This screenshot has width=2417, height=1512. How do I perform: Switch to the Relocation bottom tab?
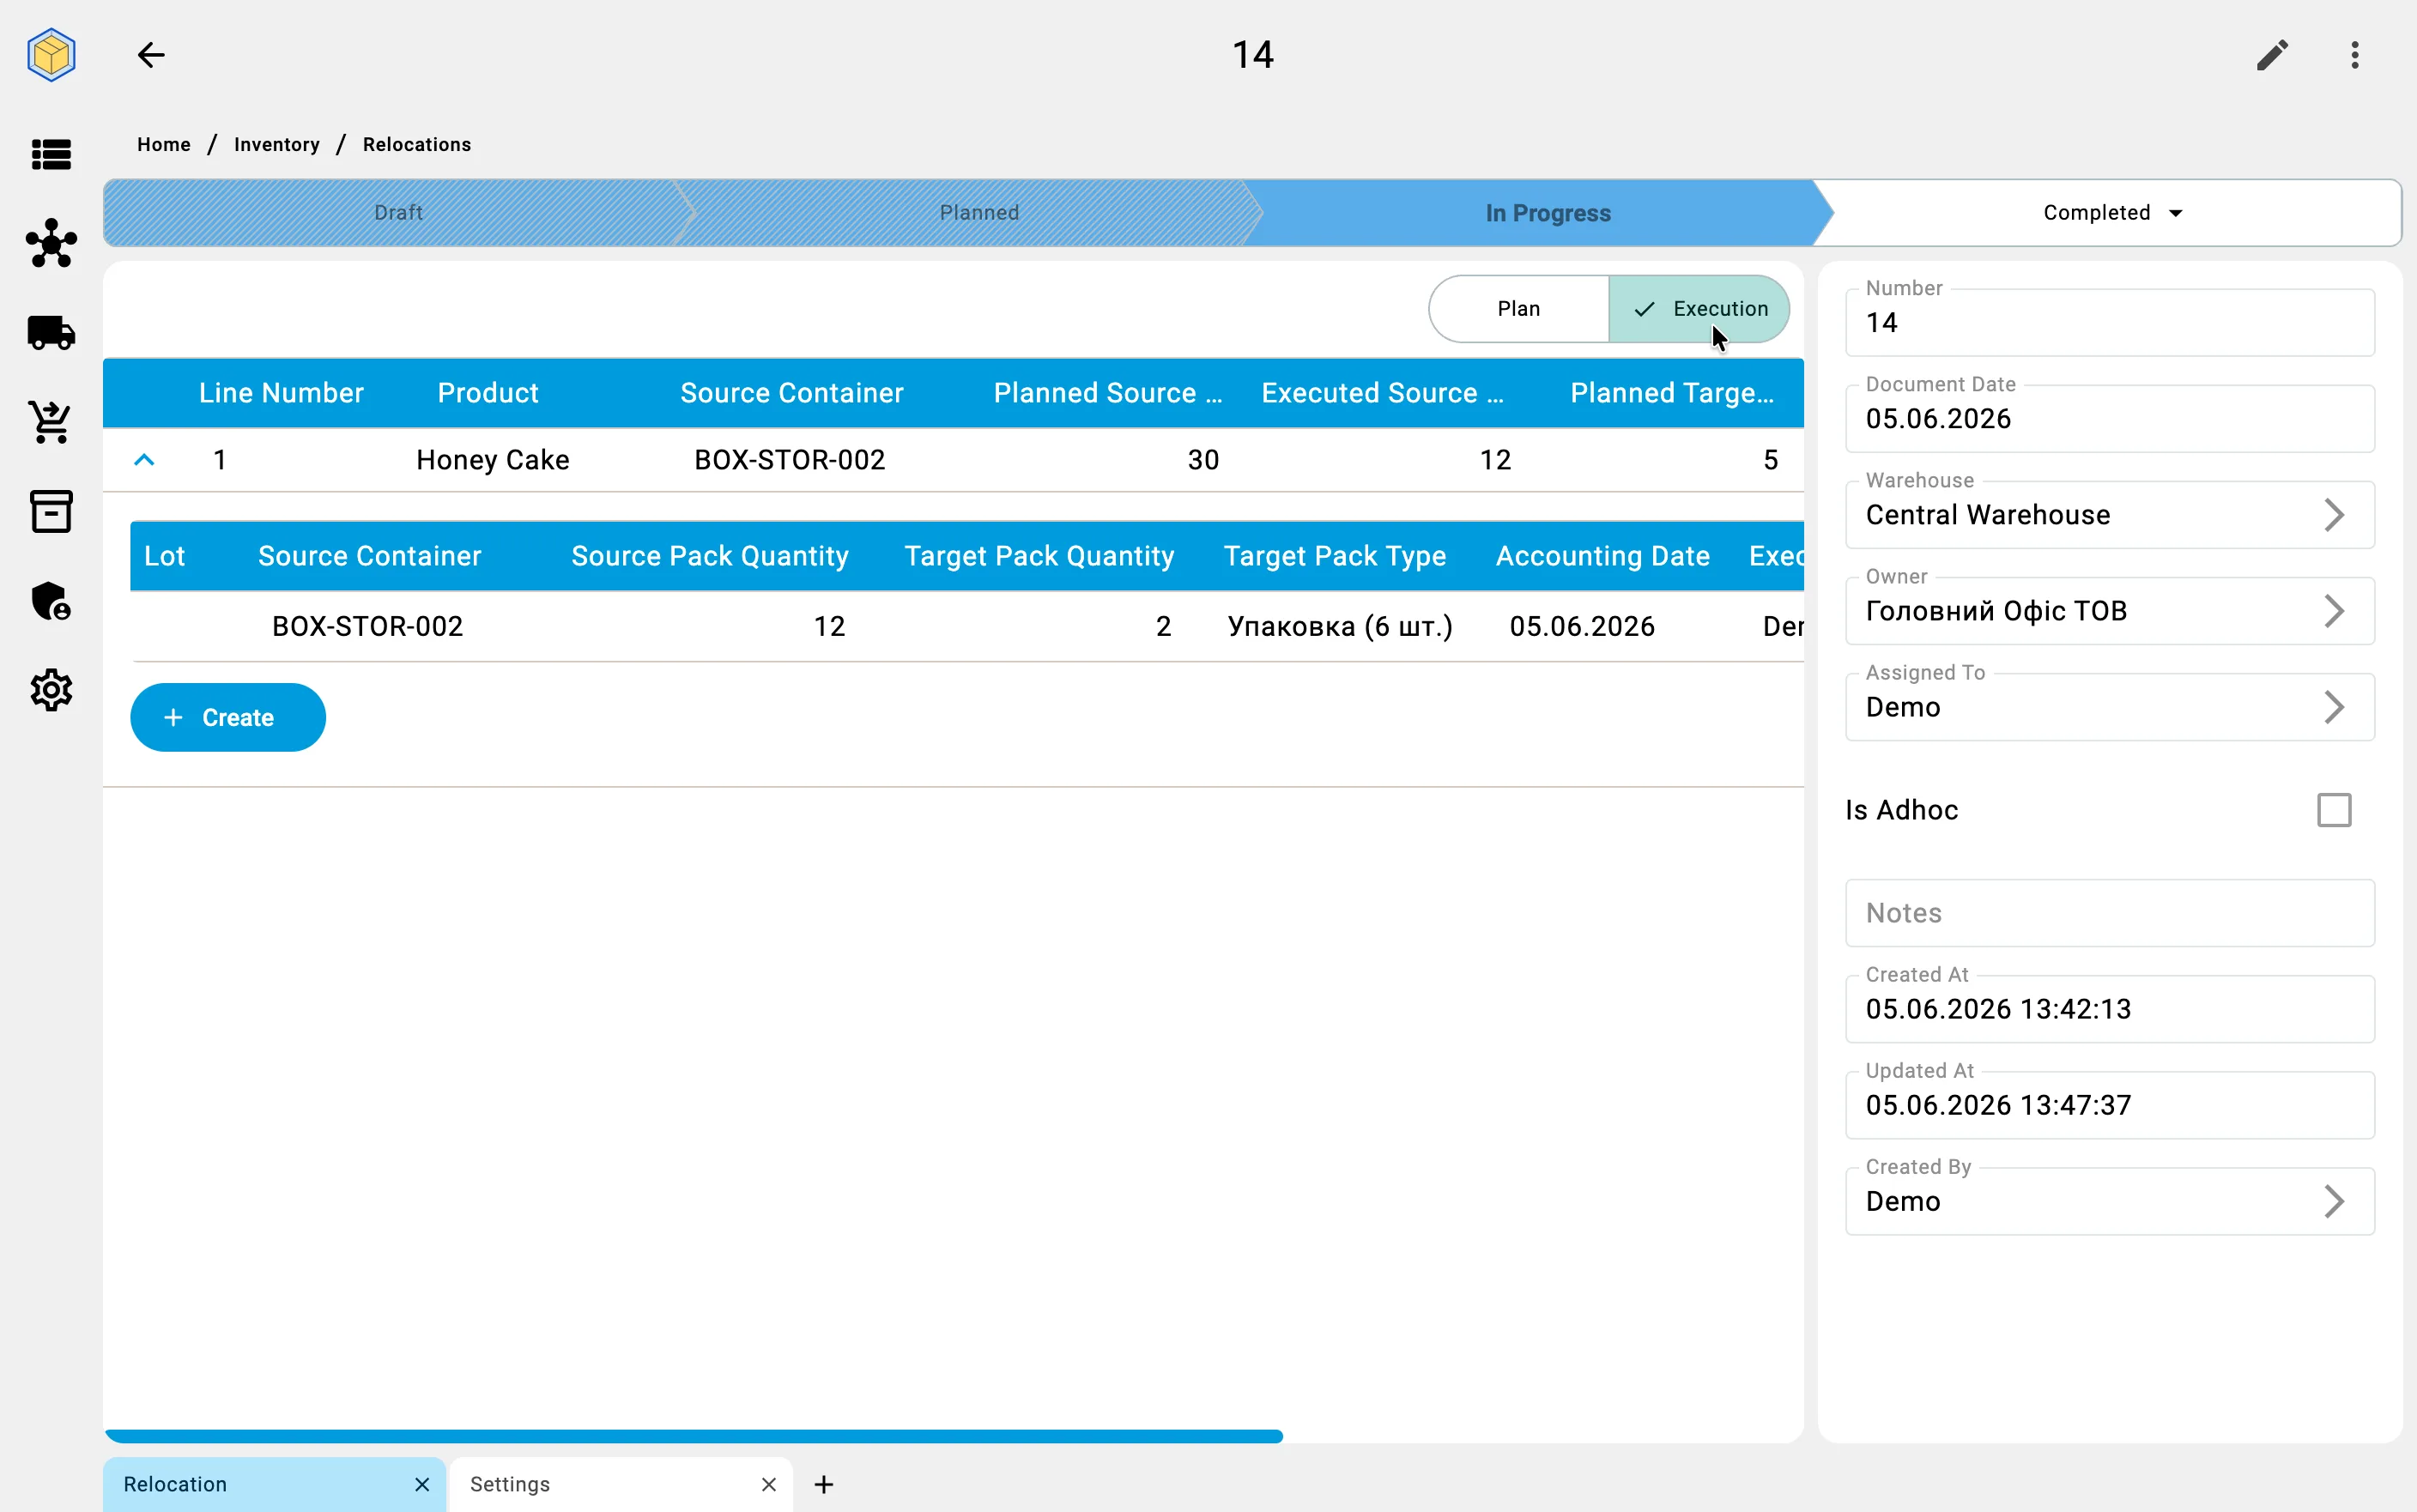coord(273,1484)
